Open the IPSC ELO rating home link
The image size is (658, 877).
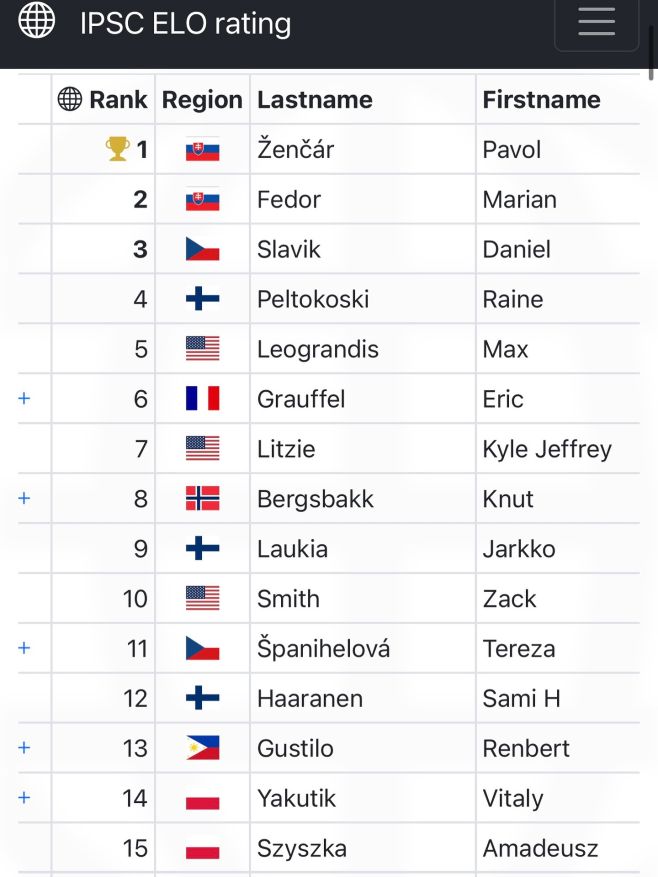185,23
